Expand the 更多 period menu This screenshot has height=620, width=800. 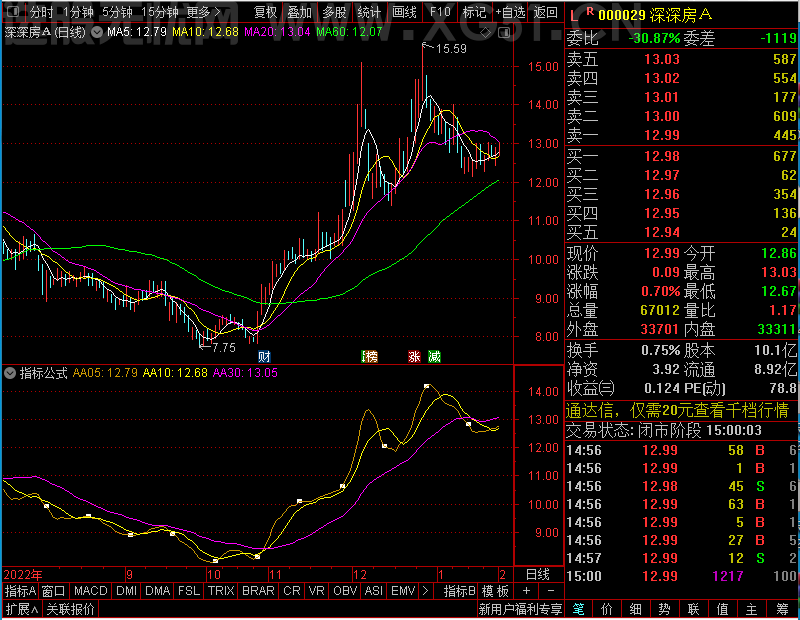[204, 11]
